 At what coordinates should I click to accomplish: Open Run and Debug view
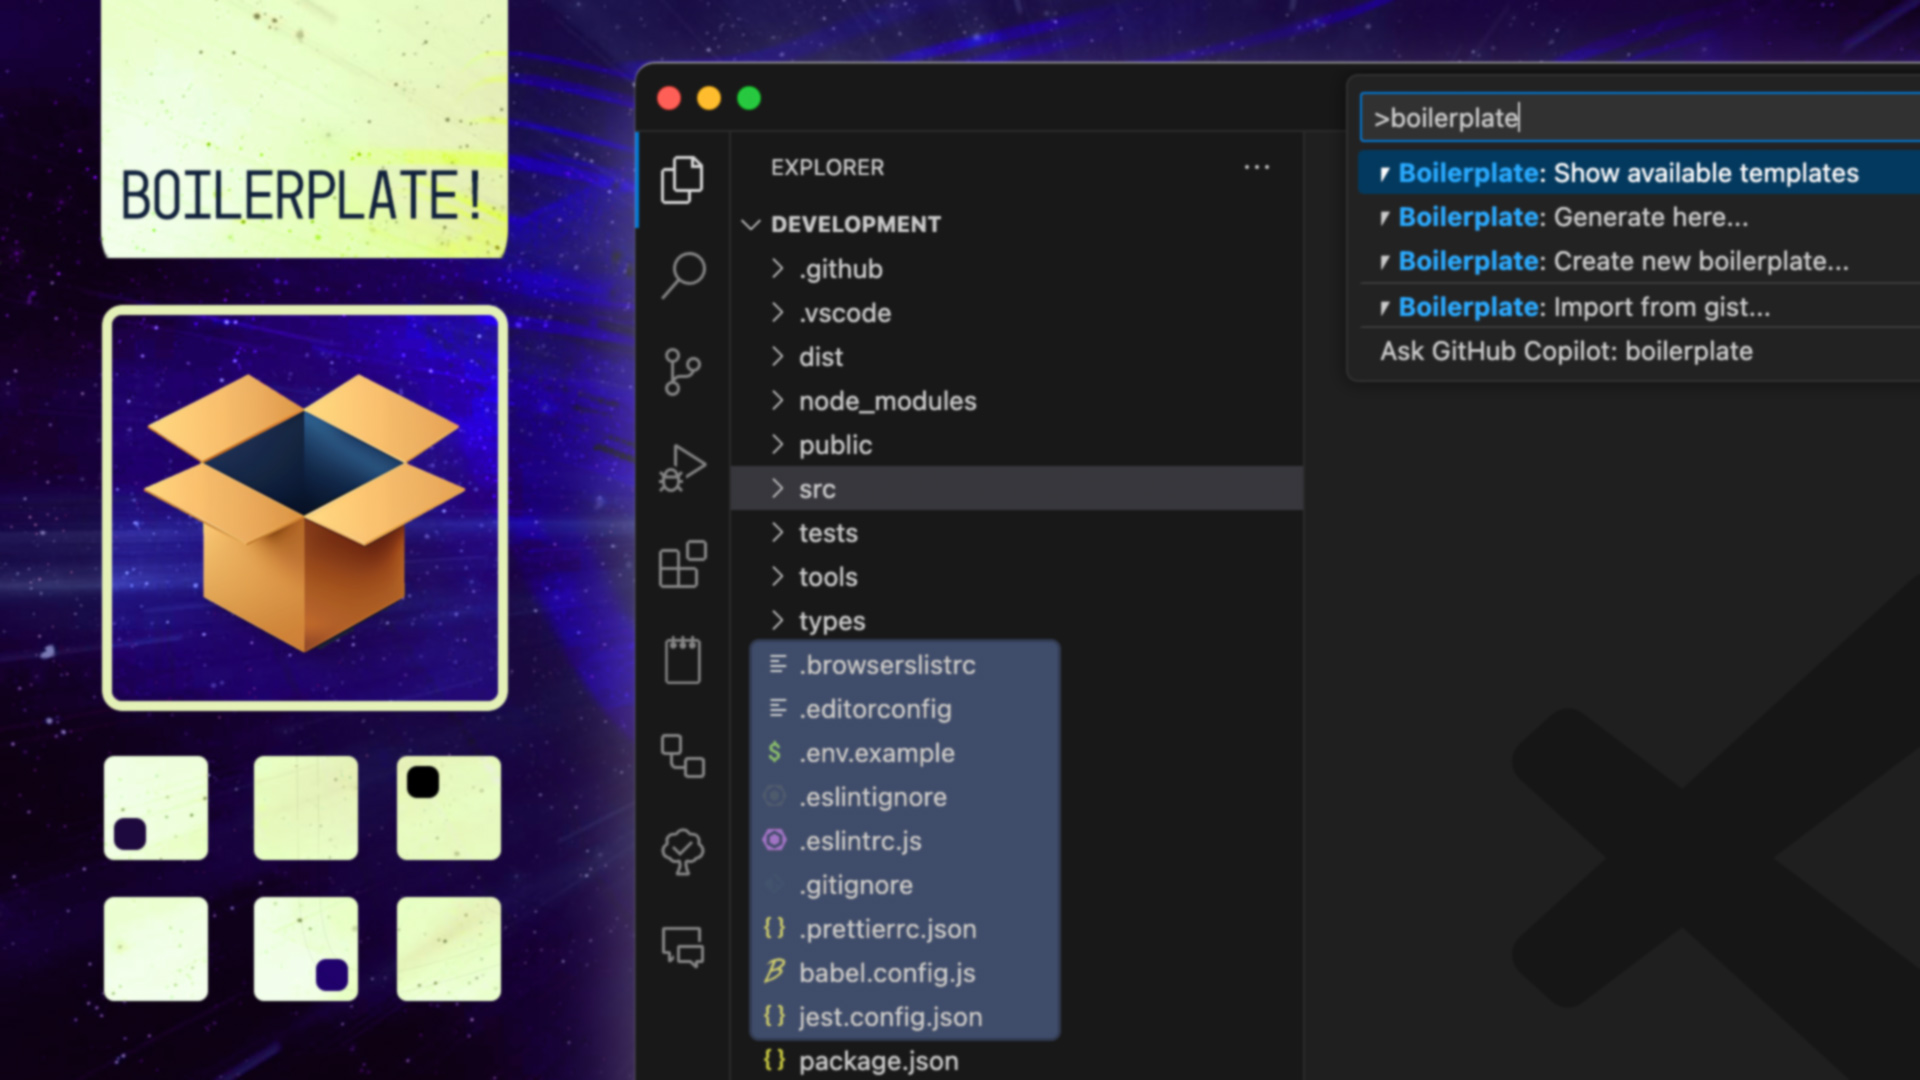[x=682, y=468]
